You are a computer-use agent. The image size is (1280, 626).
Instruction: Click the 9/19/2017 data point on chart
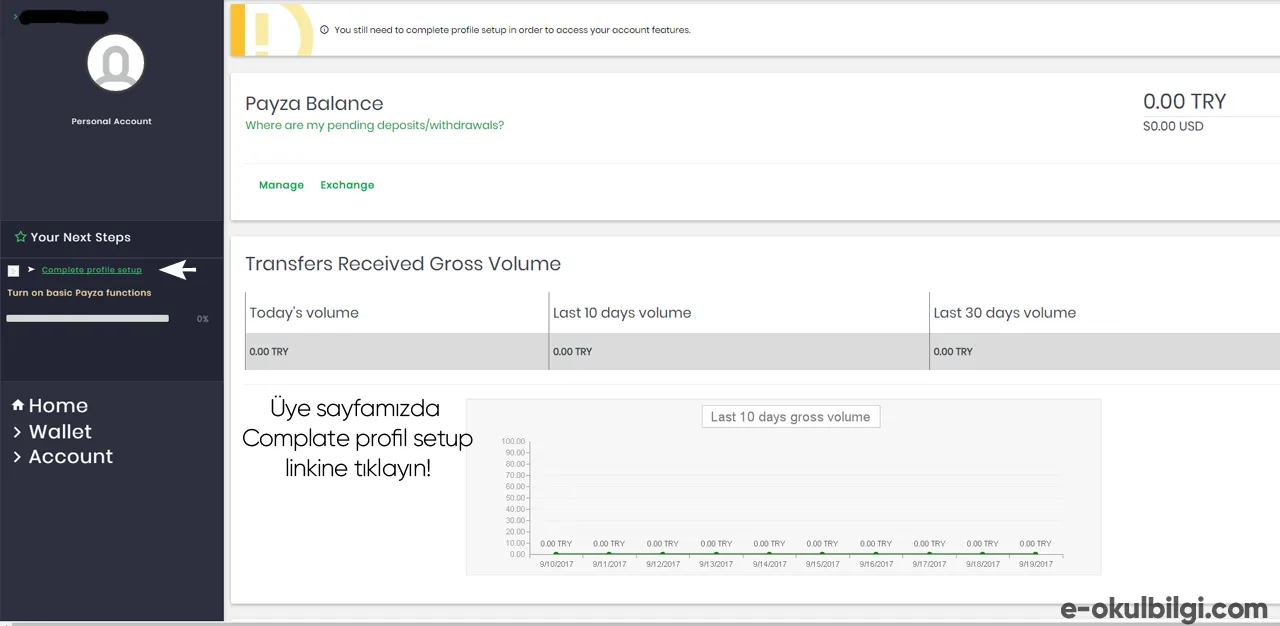[1035, 553]
